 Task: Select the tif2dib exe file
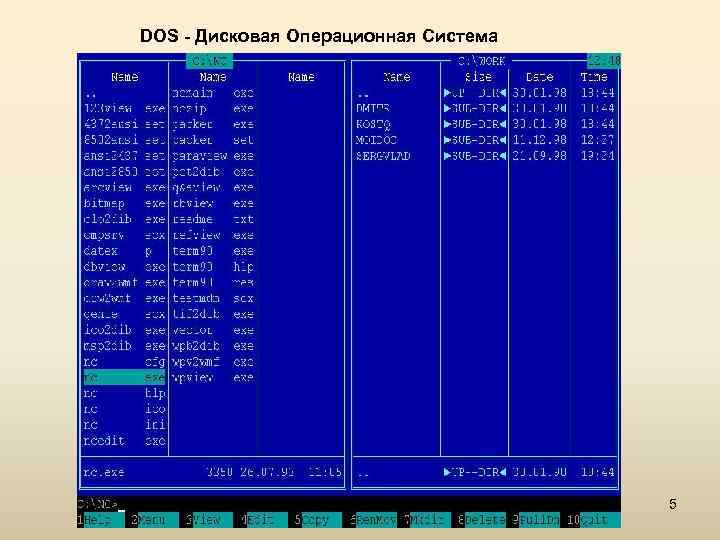[x=213, y=315]
